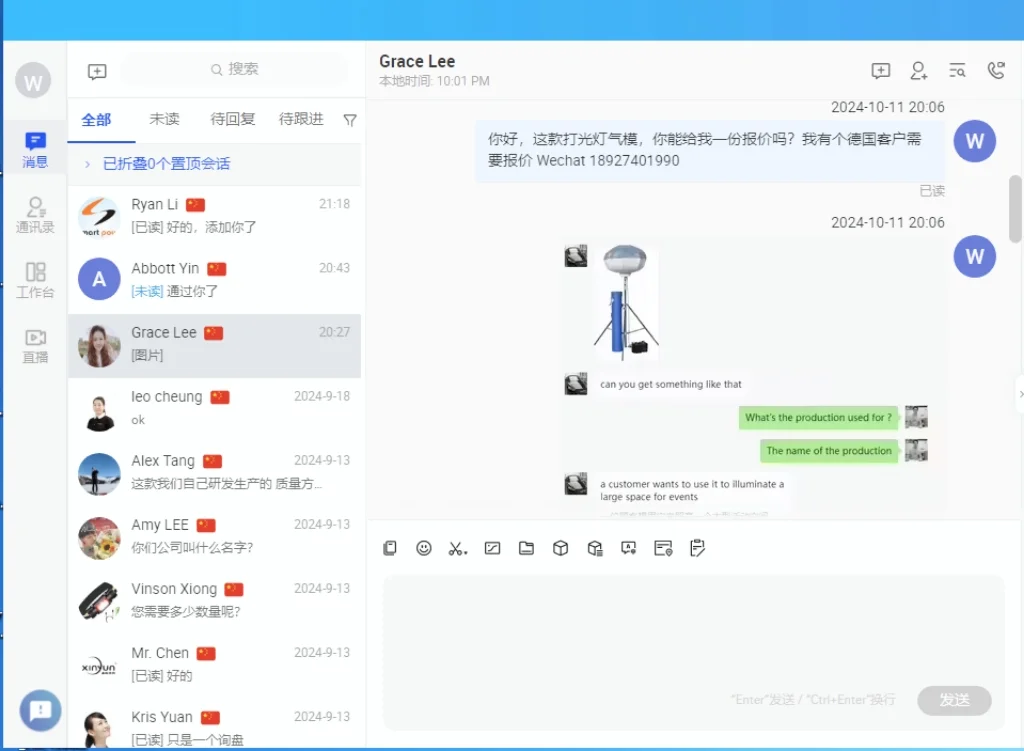Open the Mr. Chen conversation
This screenshot has width=1024, height=751.
[x=215, y=664]
